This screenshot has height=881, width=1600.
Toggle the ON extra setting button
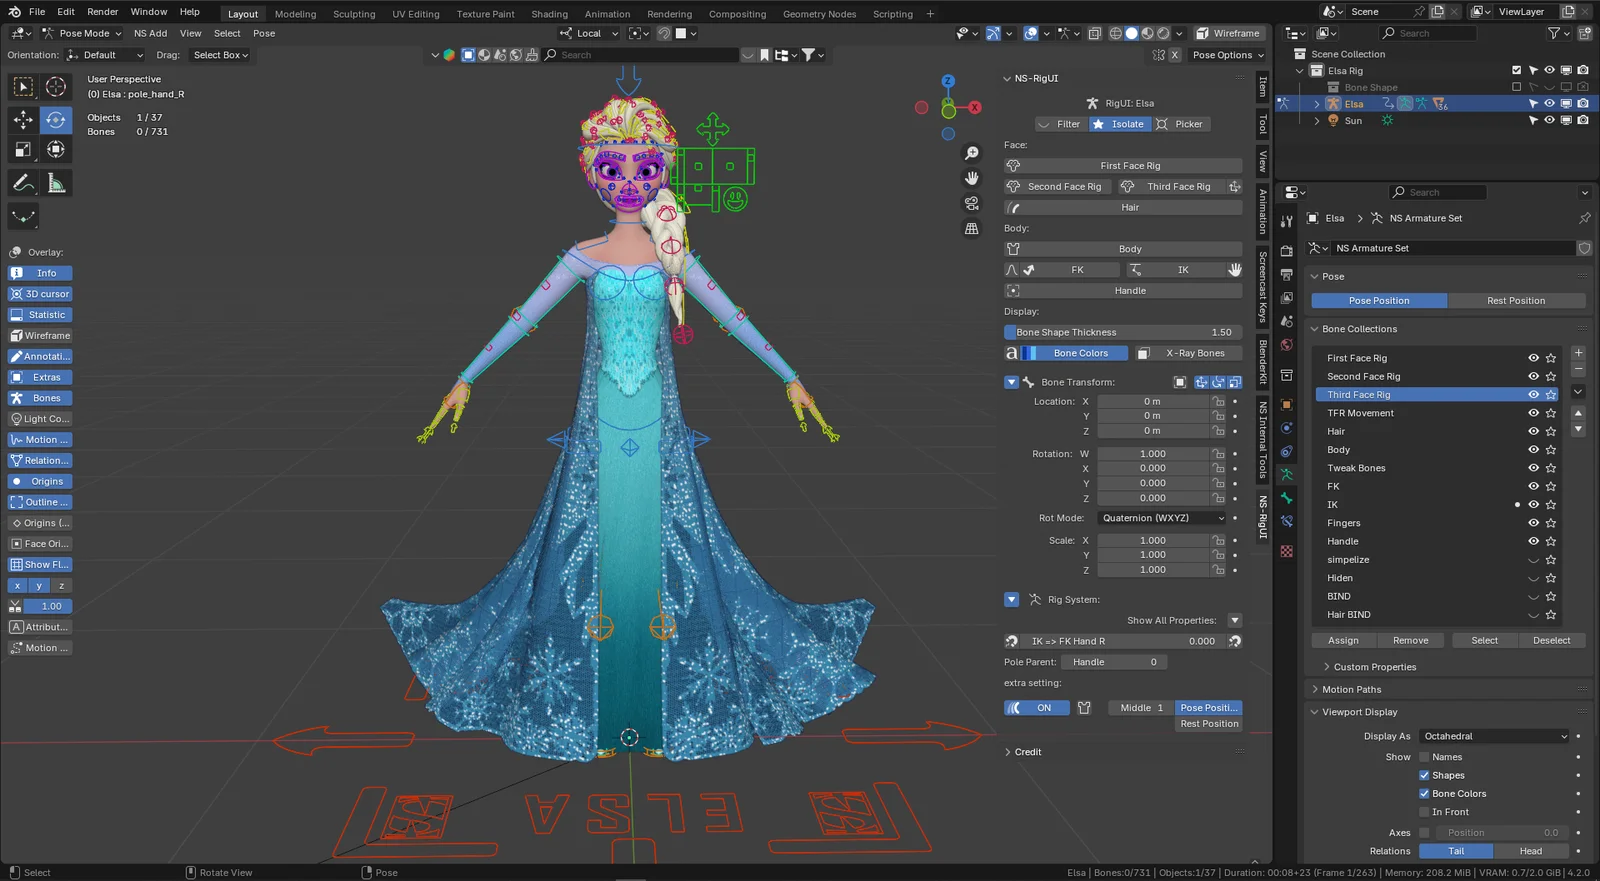pyautogui.click(x=1037, y=708)
